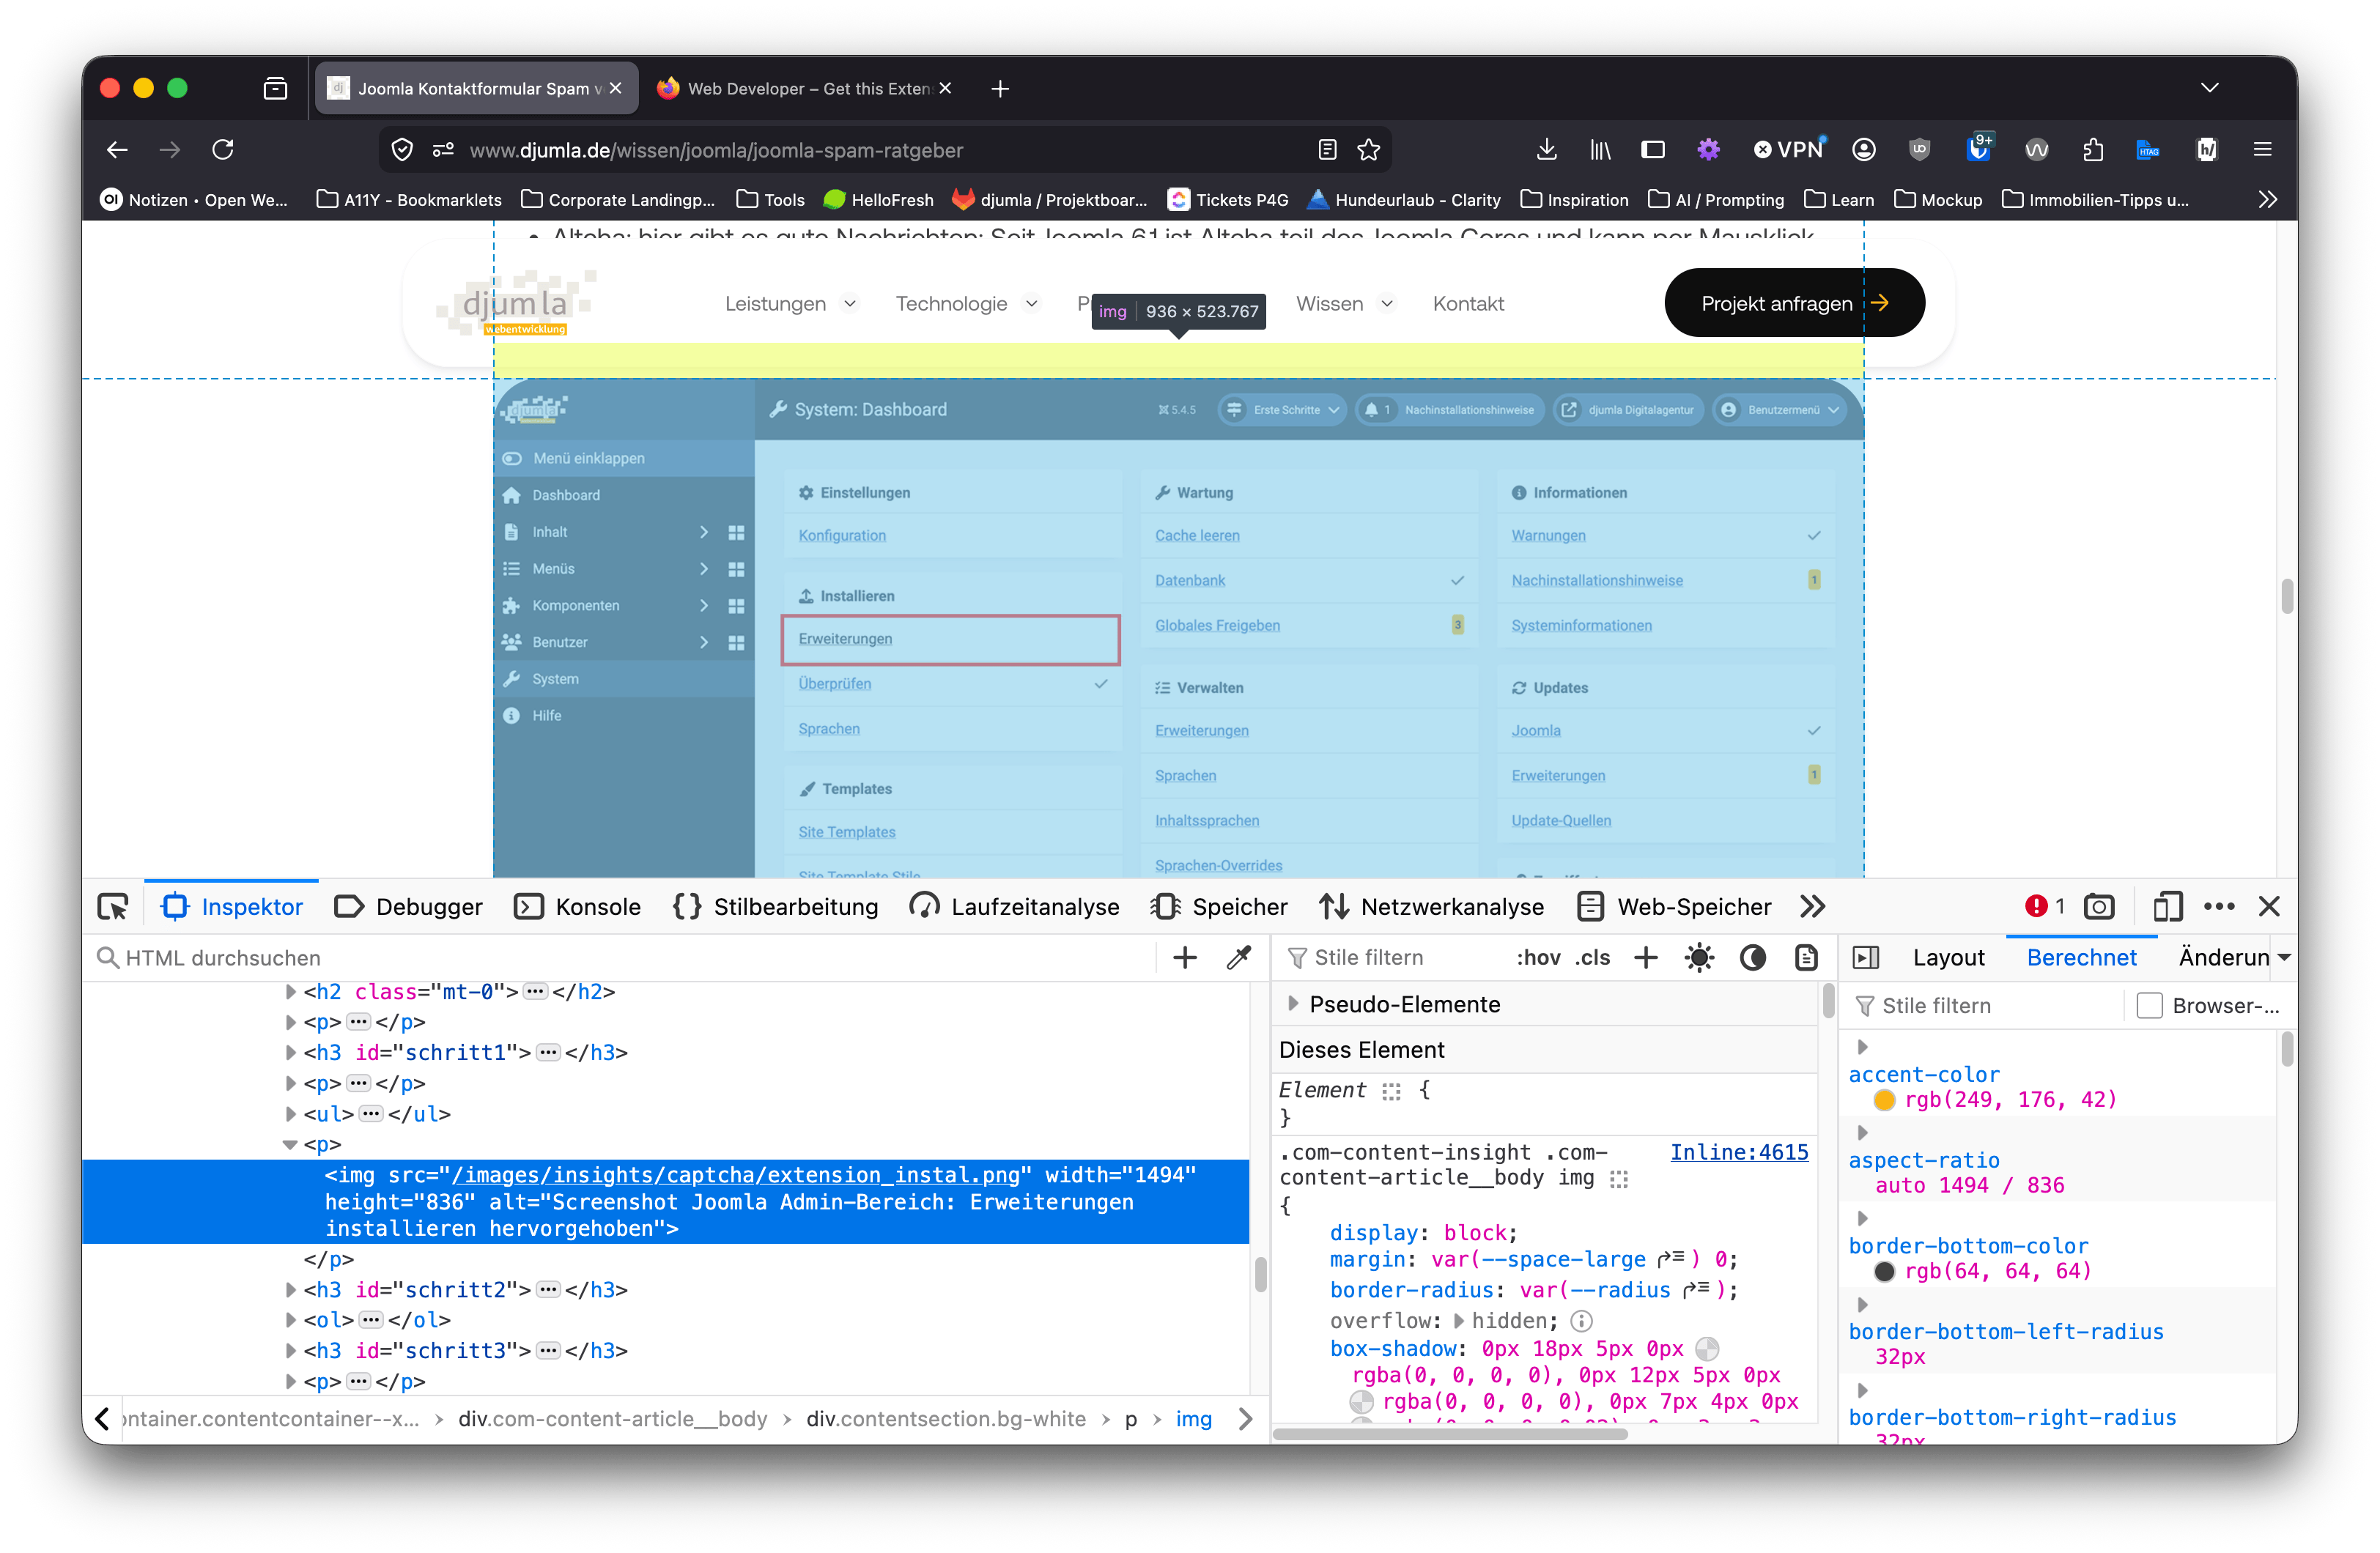Open the Firefox library icon
The height and width of the screenshot is (1553, 2380).
click(1600, 149)
